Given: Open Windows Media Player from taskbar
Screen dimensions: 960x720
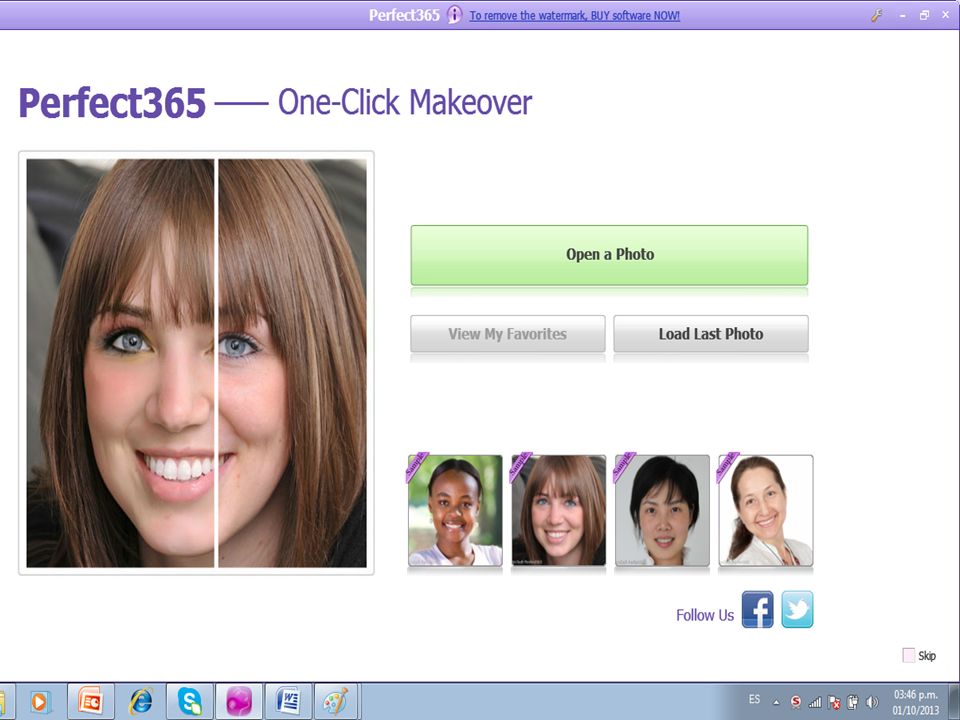Looking at the screenshot, I should (39, 702).
